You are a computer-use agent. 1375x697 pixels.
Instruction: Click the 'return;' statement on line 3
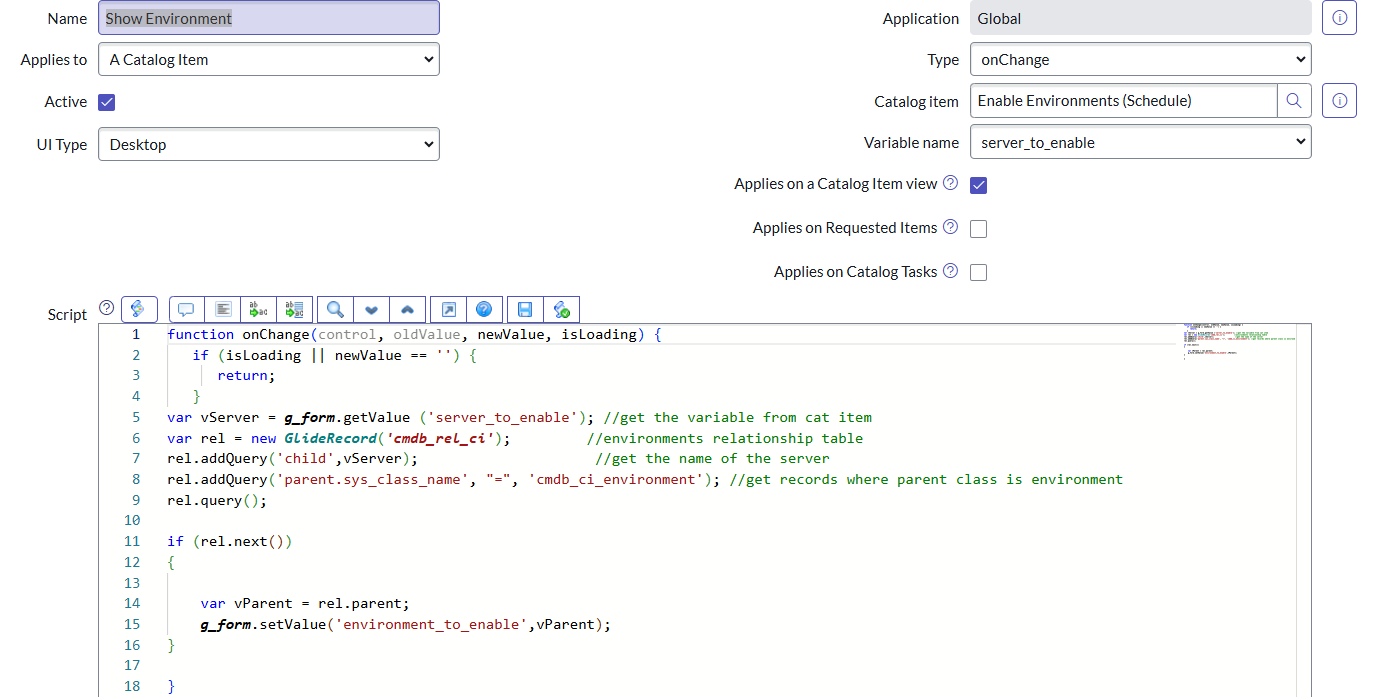tap(246, 376)
